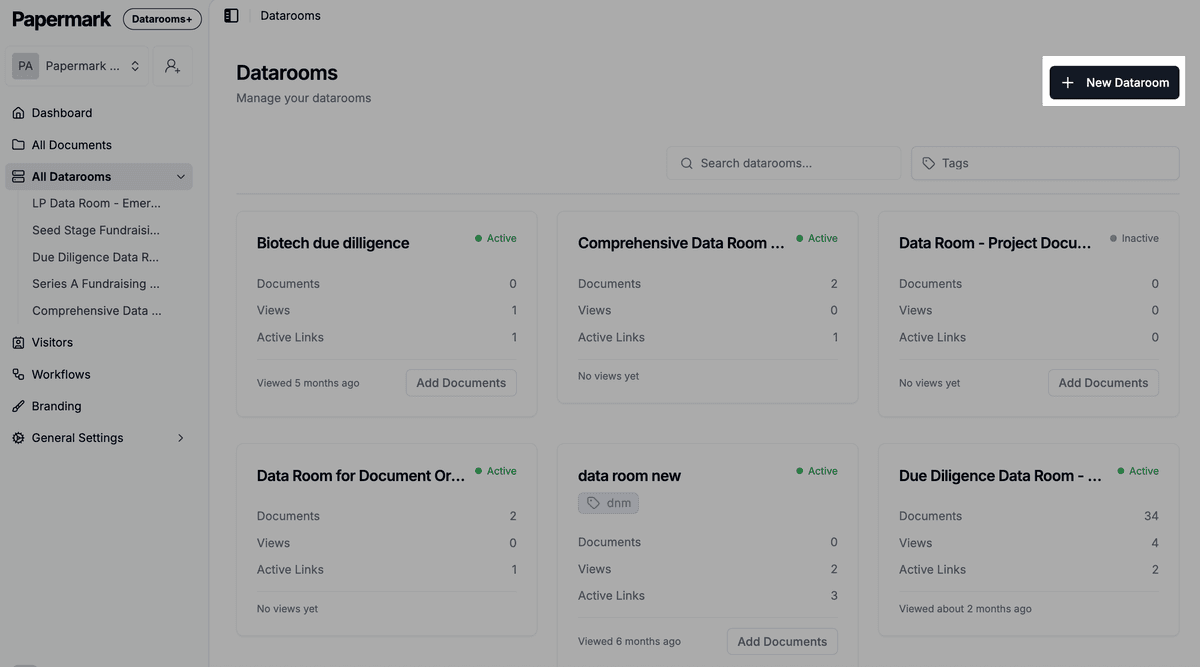1200x667 pixels.
Task: Click Inactive status on Project Documents card
Action: pos(1134,238)
